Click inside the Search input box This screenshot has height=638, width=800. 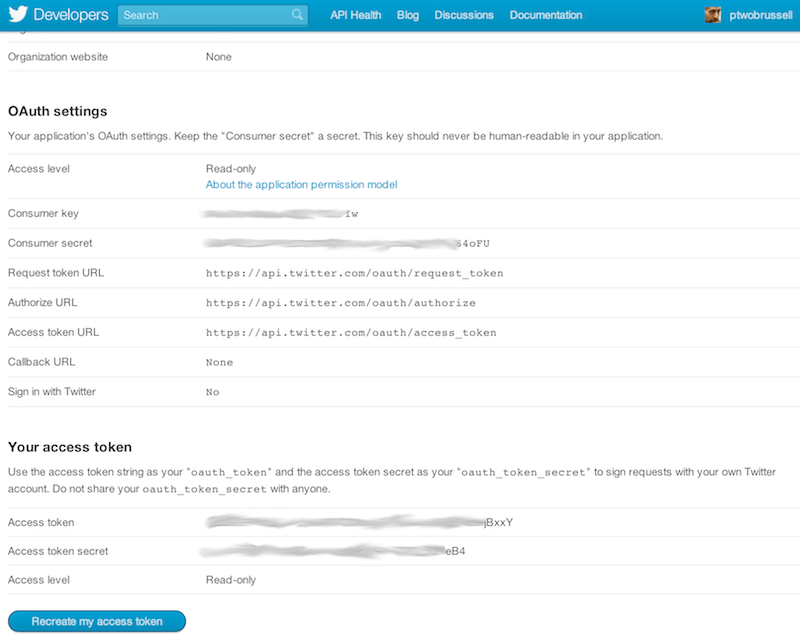tap(200, 15)
